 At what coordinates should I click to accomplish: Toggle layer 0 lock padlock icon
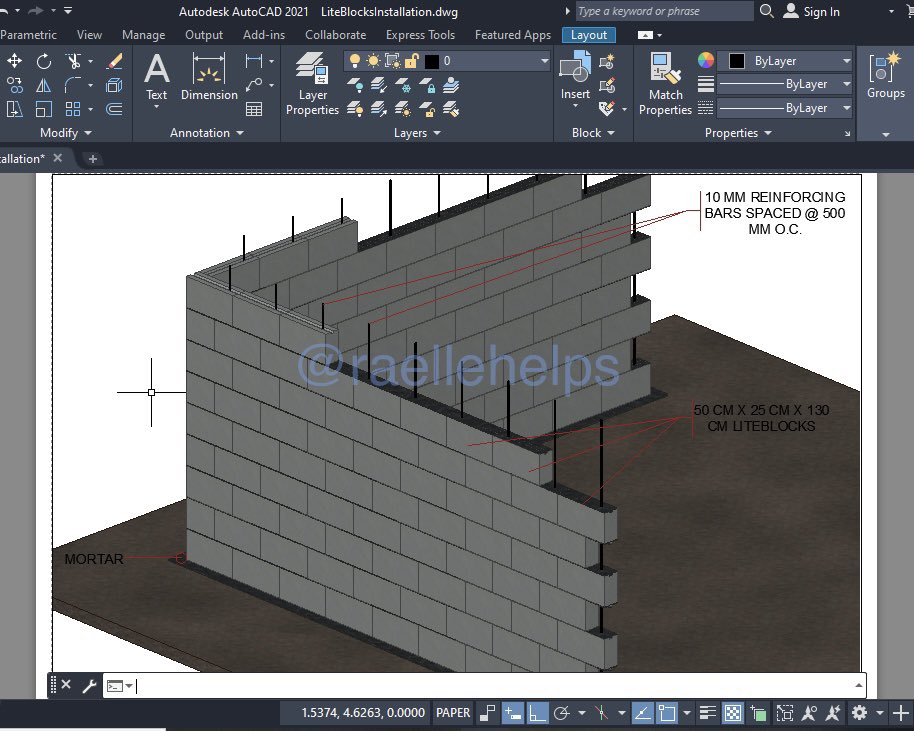click(412, 61)
